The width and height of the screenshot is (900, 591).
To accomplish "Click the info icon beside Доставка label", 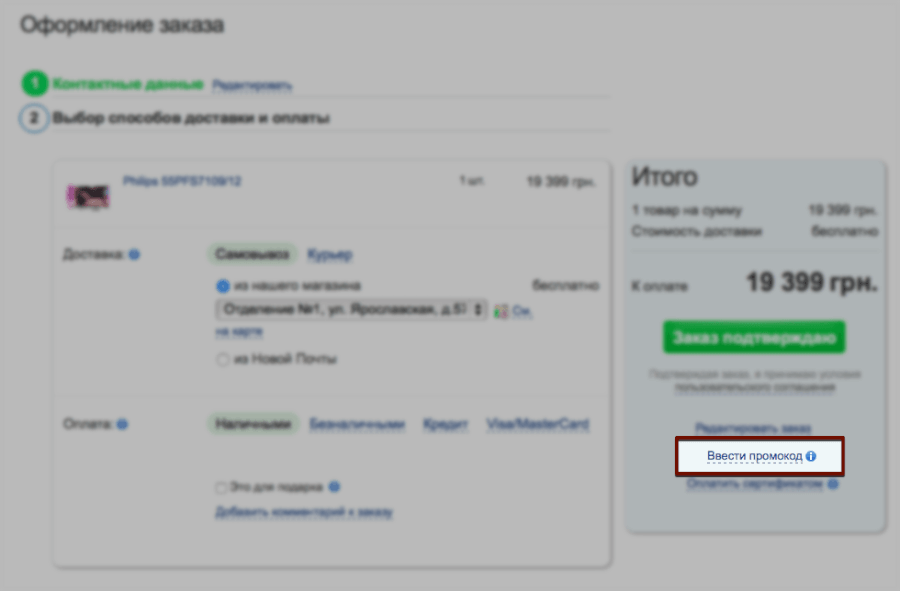I will tap(134, 255).
